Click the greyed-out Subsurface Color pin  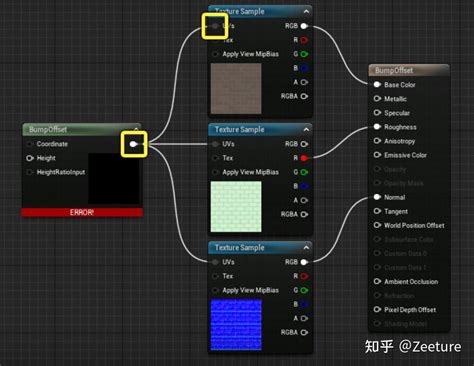(x=377, y=239)
